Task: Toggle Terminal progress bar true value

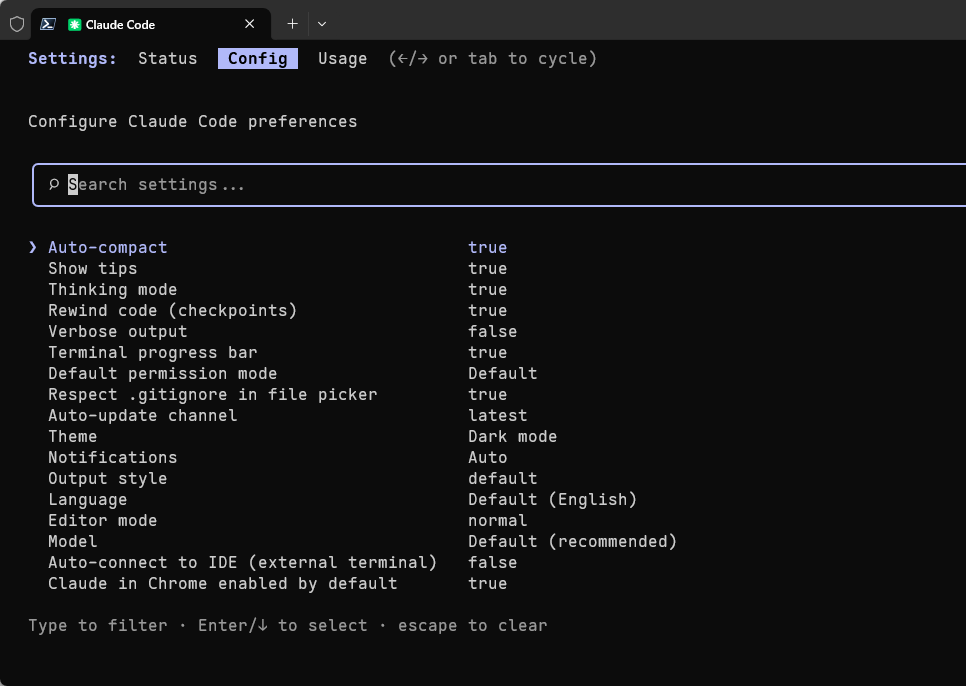Action: 487,352
